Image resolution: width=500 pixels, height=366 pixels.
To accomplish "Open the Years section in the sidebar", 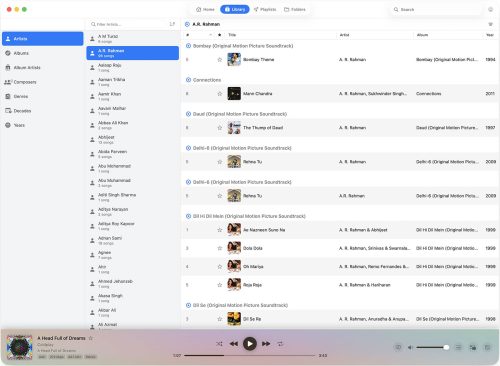I will [x=42, y=125].
